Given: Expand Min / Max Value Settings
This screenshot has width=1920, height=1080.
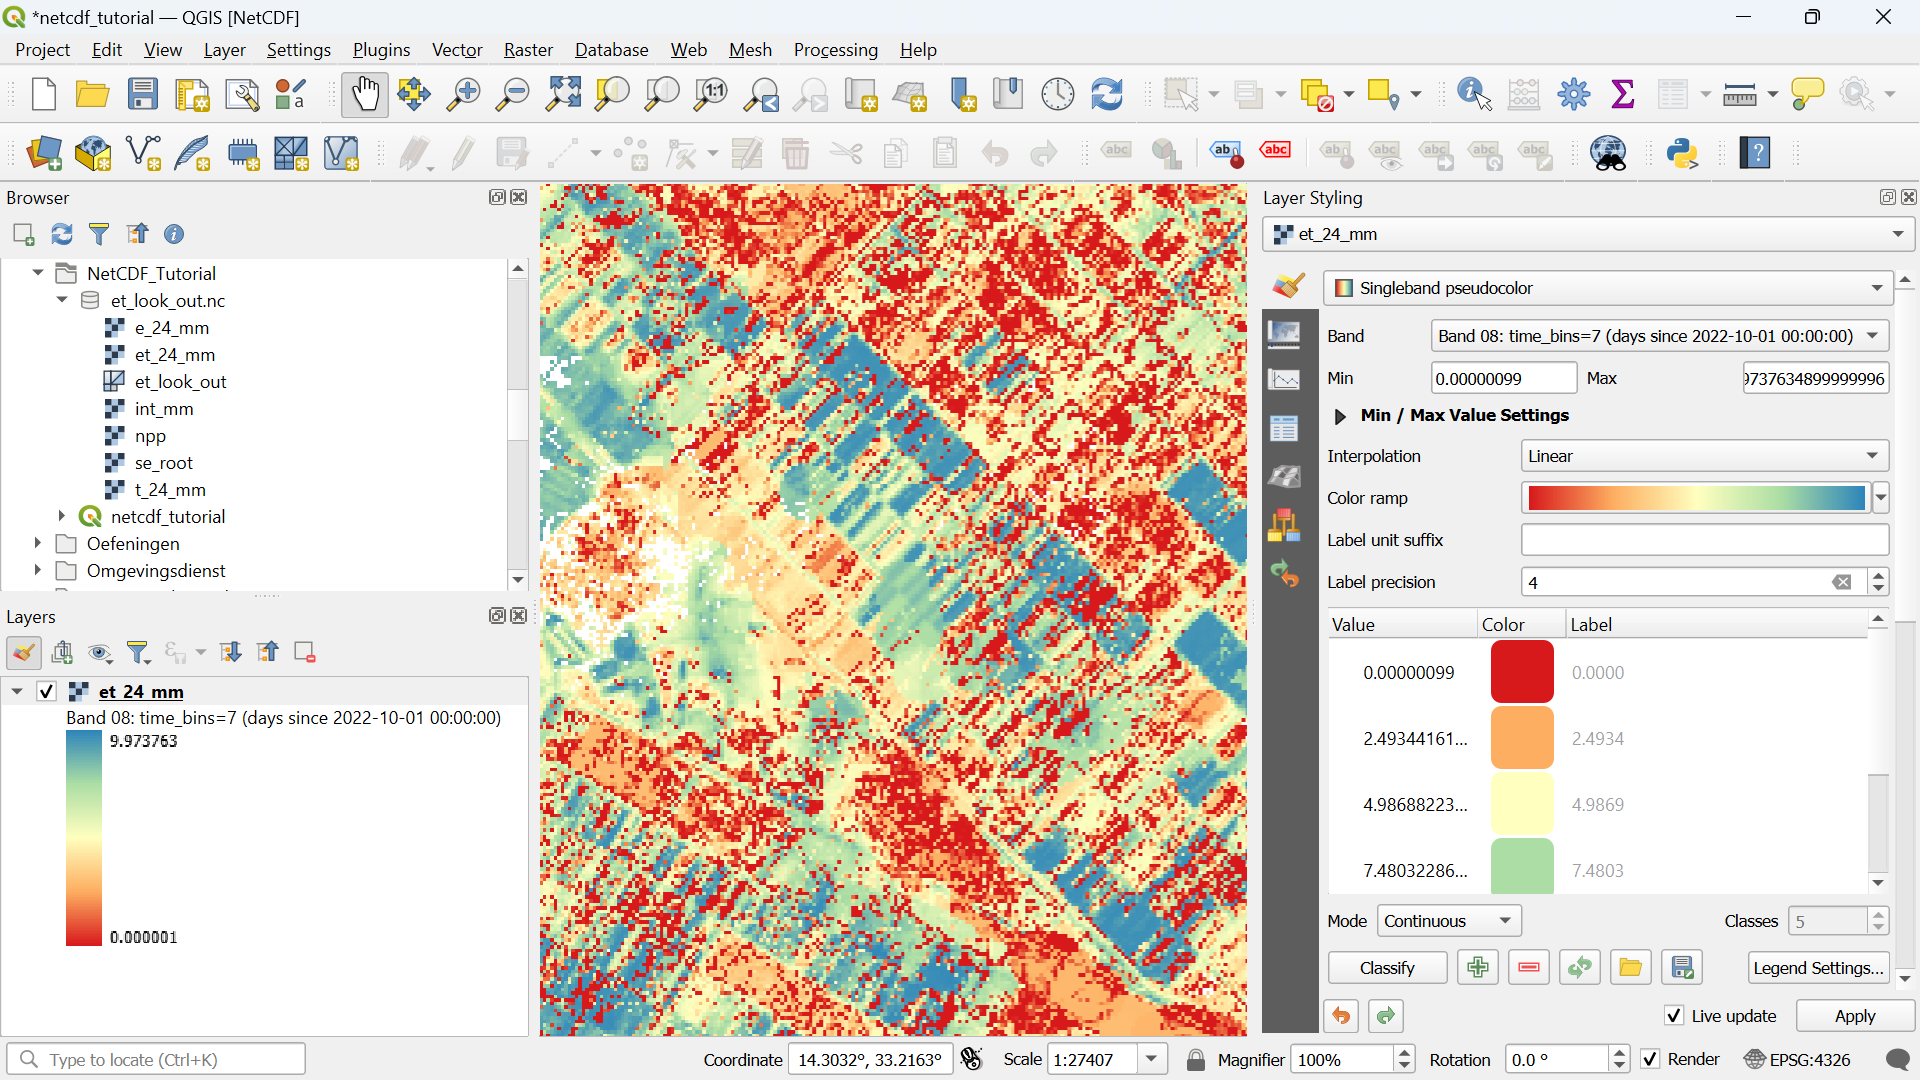Looking at the screenshot, I should [x=1340, y=416].
